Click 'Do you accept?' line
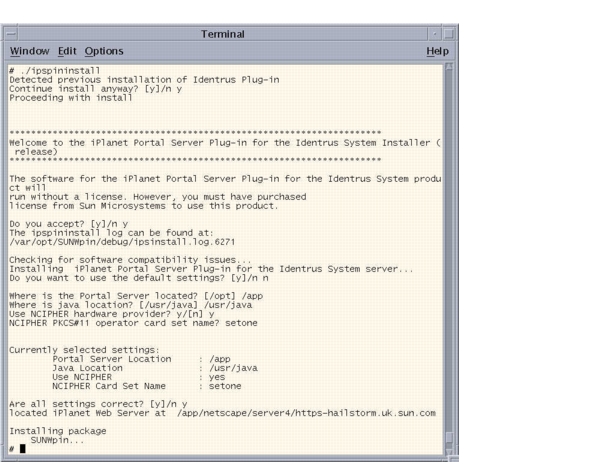 69,224
